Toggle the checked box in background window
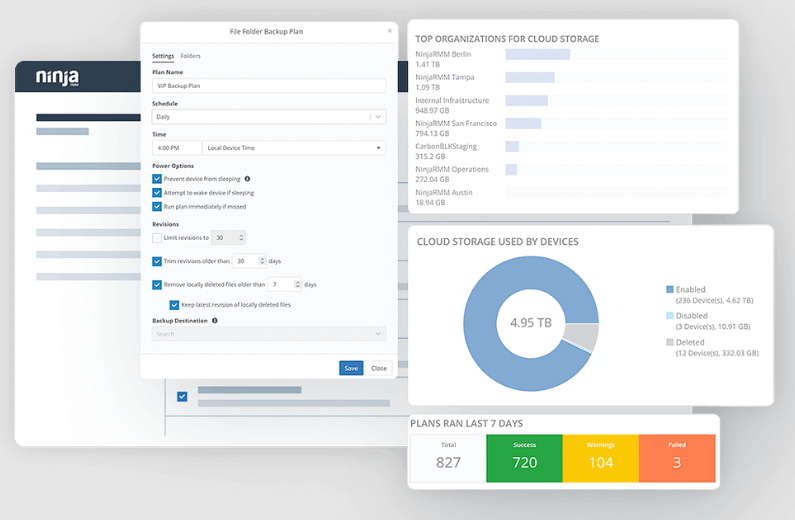Image resolution: width=795 pixels, height=520 pixels. 182,396
